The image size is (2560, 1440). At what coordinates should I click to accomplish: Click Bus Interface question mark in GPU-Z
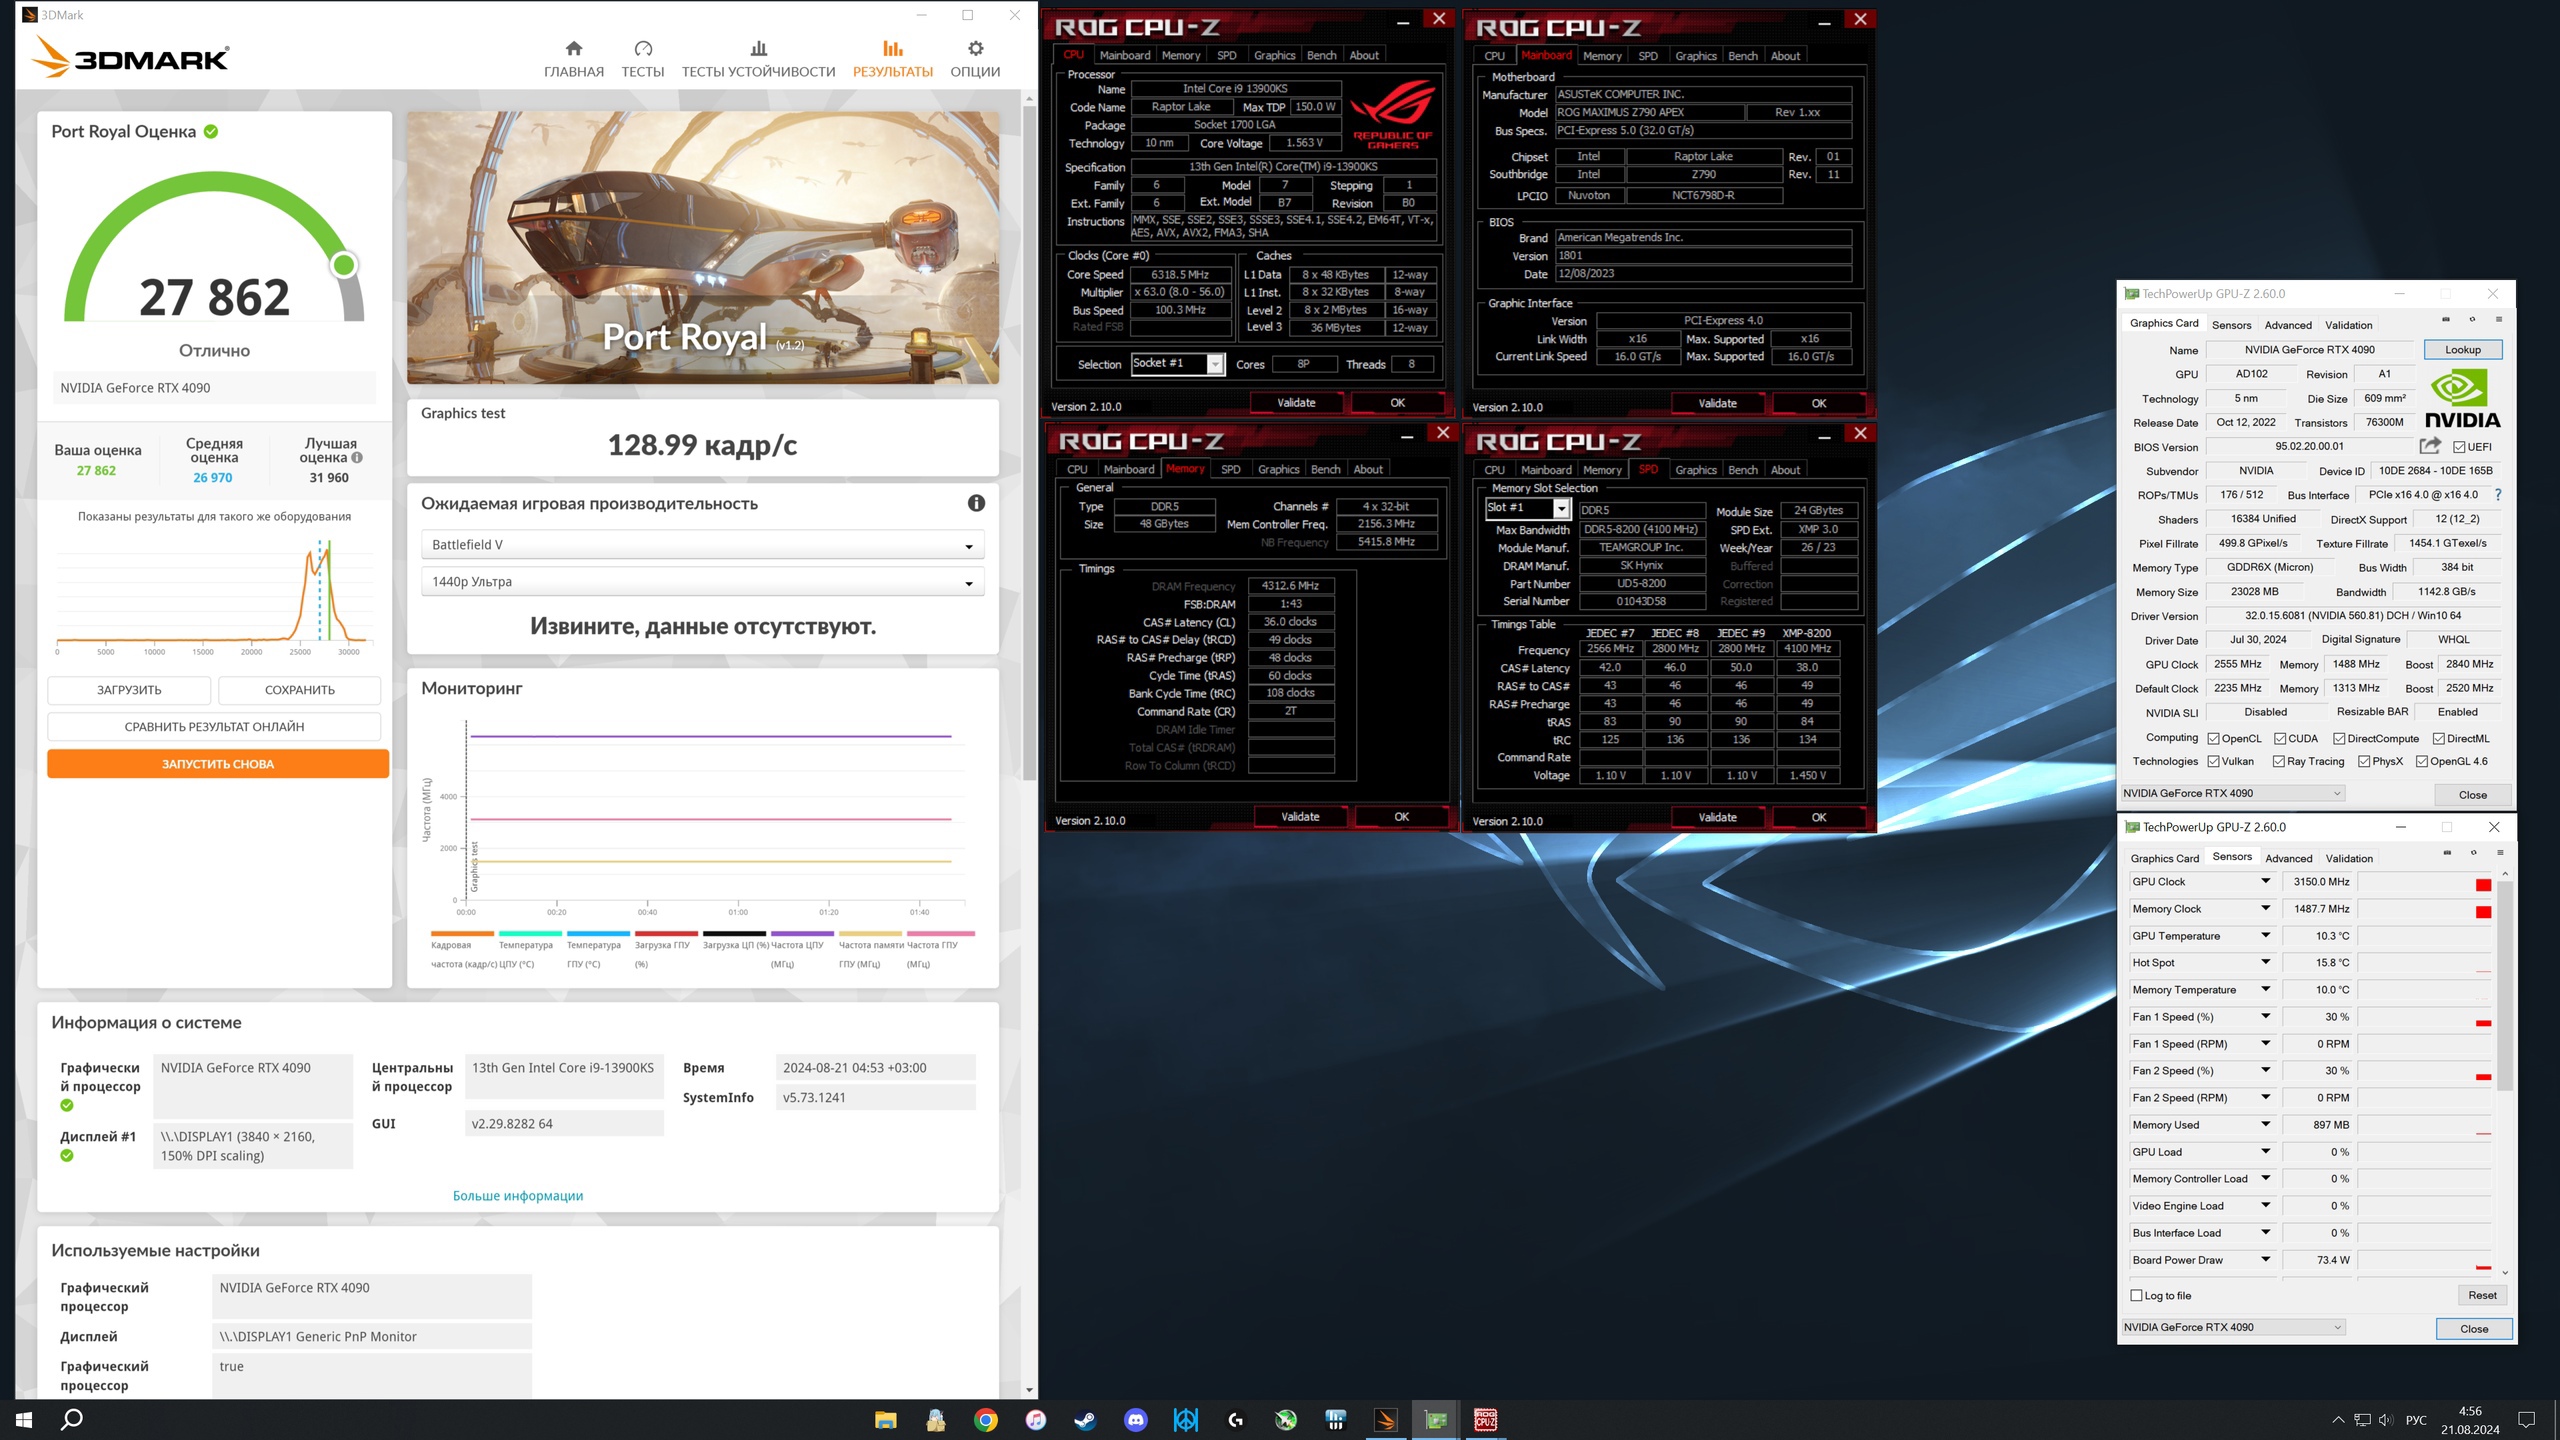click(2498, 494)
